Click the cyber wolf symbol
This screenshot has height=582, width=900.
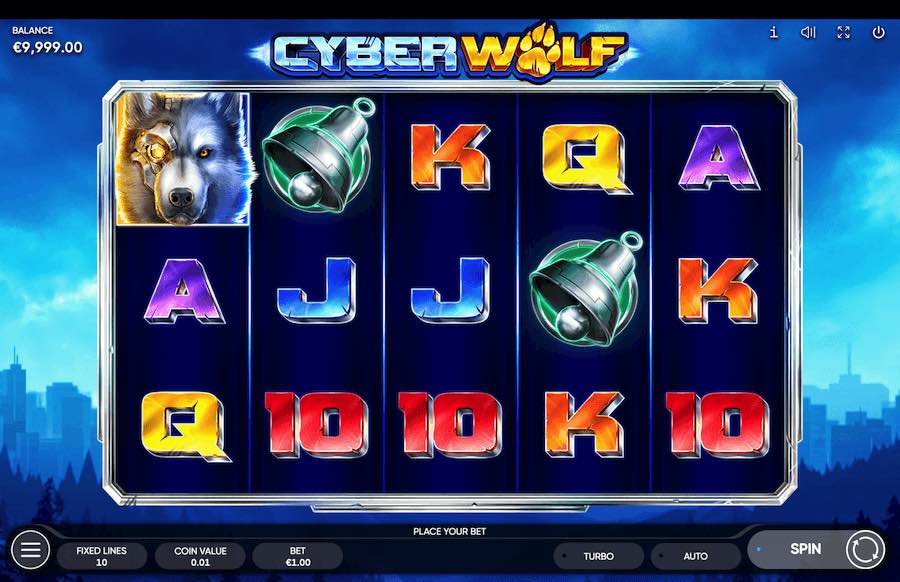point(183,158)
